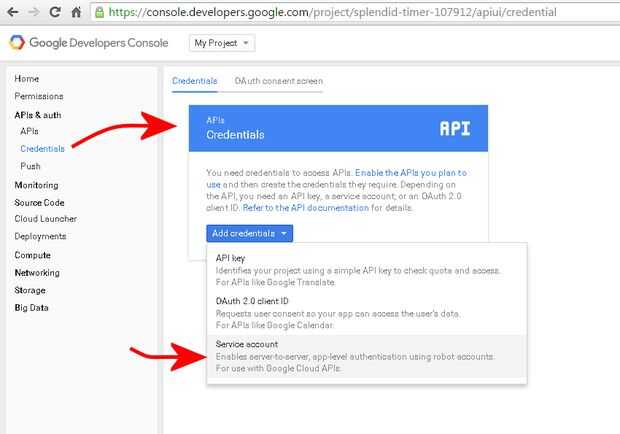
Task: Click the Google Developers Console logo
Action: pos(89,43)
